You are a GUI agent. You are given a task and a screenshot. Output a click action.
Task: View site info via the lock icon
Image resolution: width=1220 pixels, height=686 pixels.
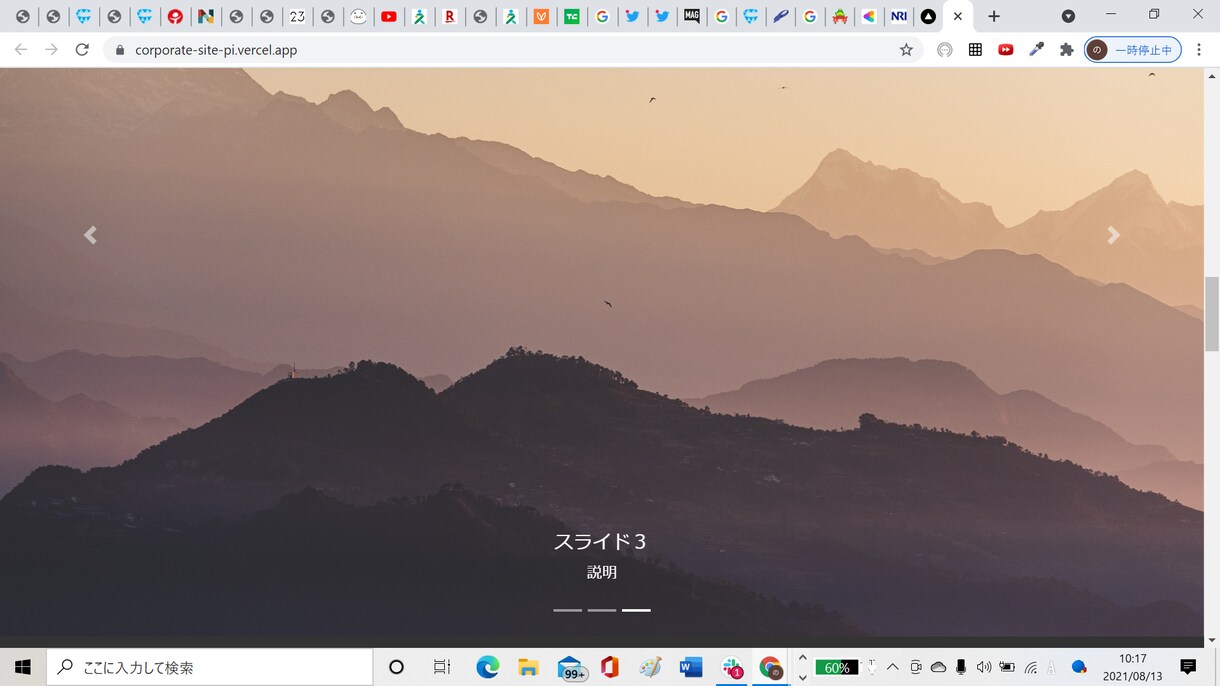point(120,50)
